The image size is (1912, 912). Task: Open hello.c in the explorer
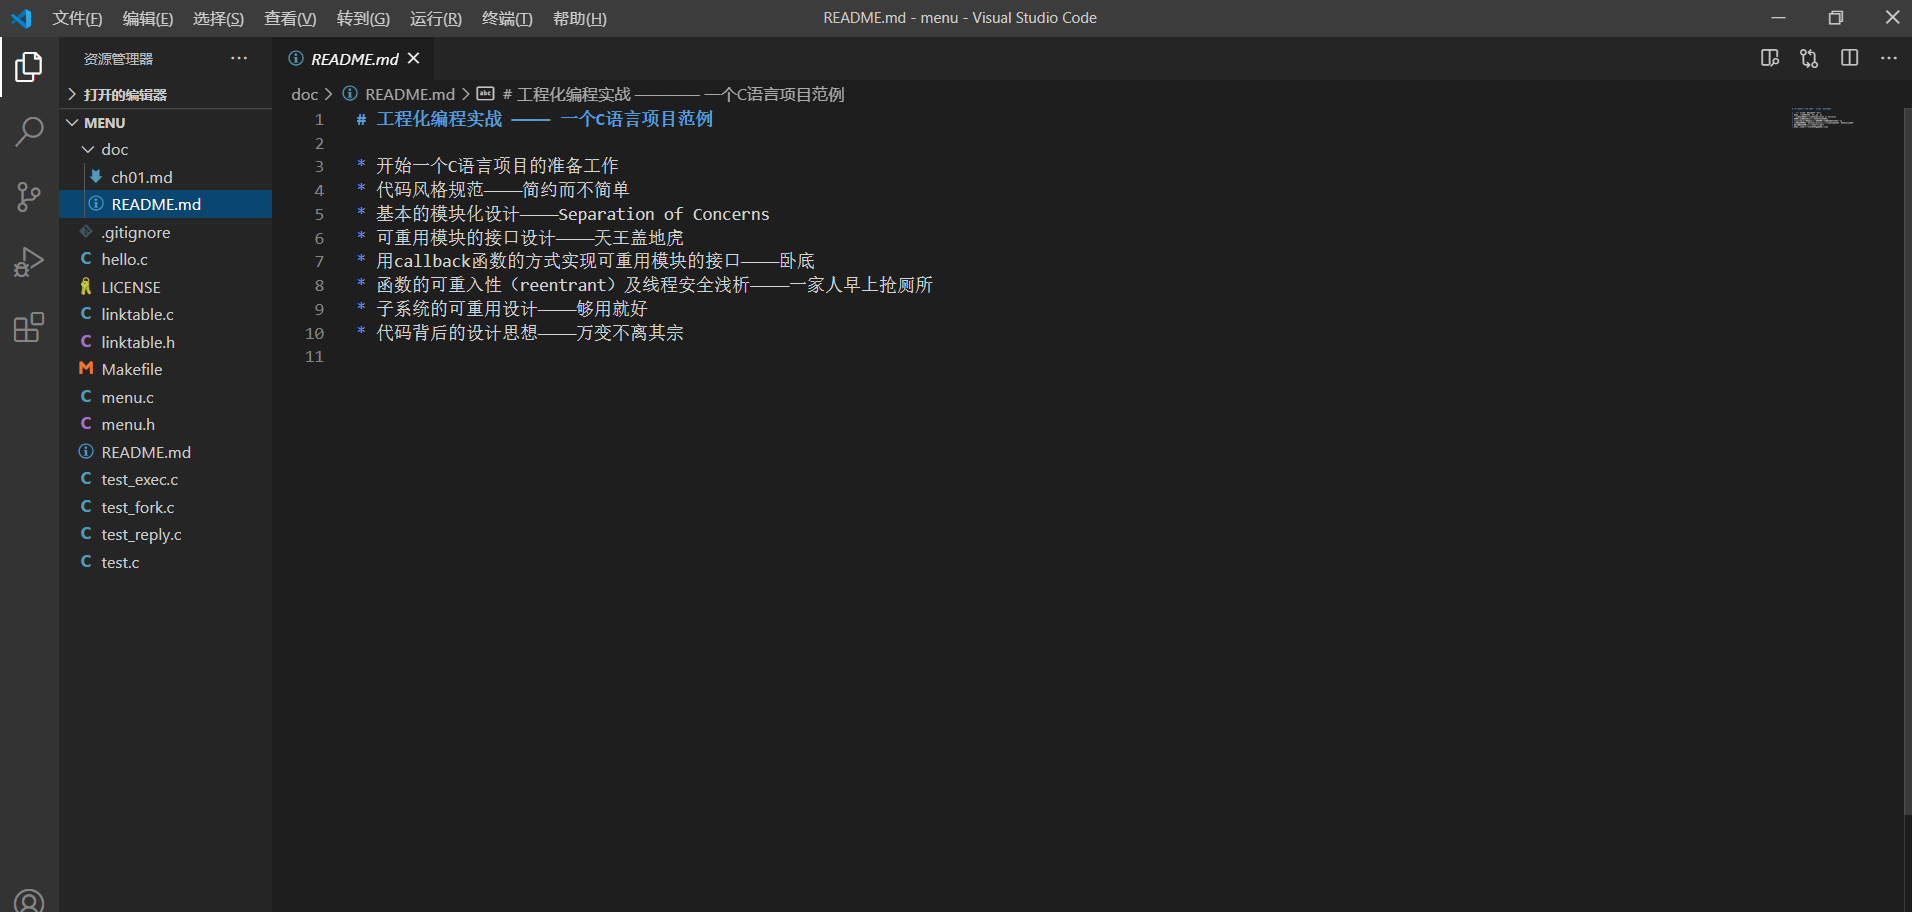[166, 259]
